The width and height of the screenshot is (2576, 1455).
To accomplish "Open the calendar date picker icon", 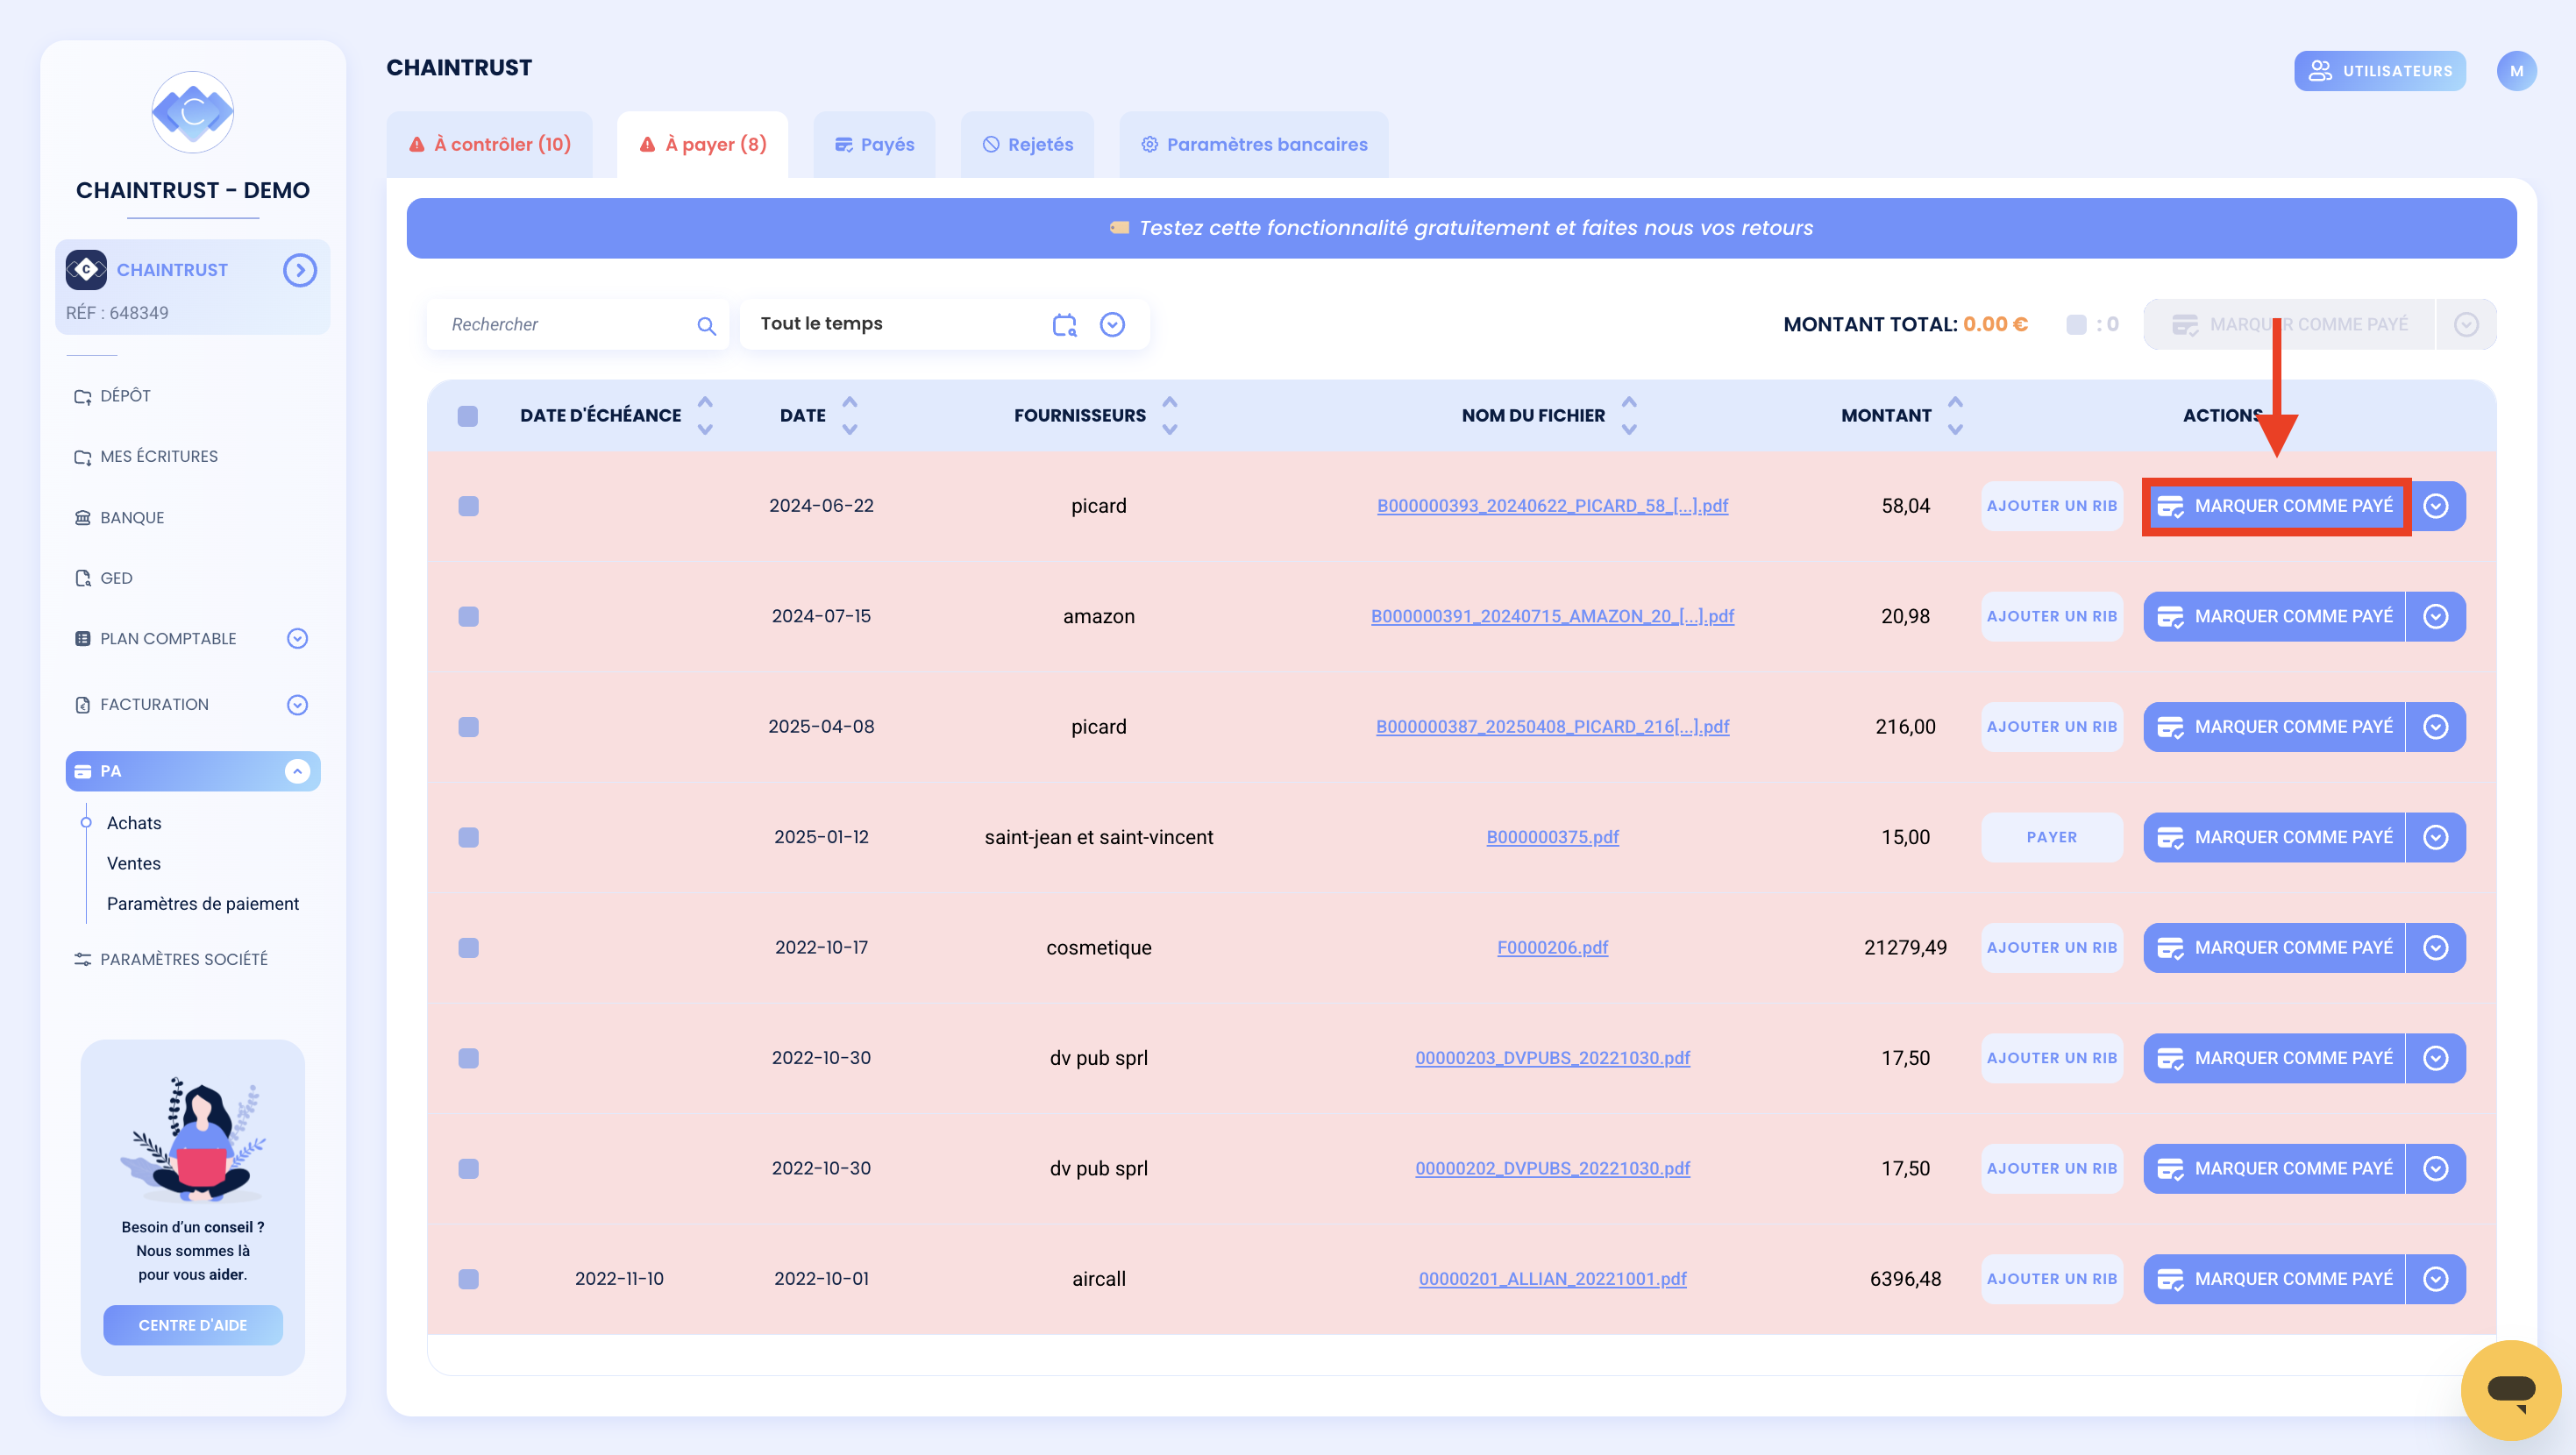I will click(1065, 325).
